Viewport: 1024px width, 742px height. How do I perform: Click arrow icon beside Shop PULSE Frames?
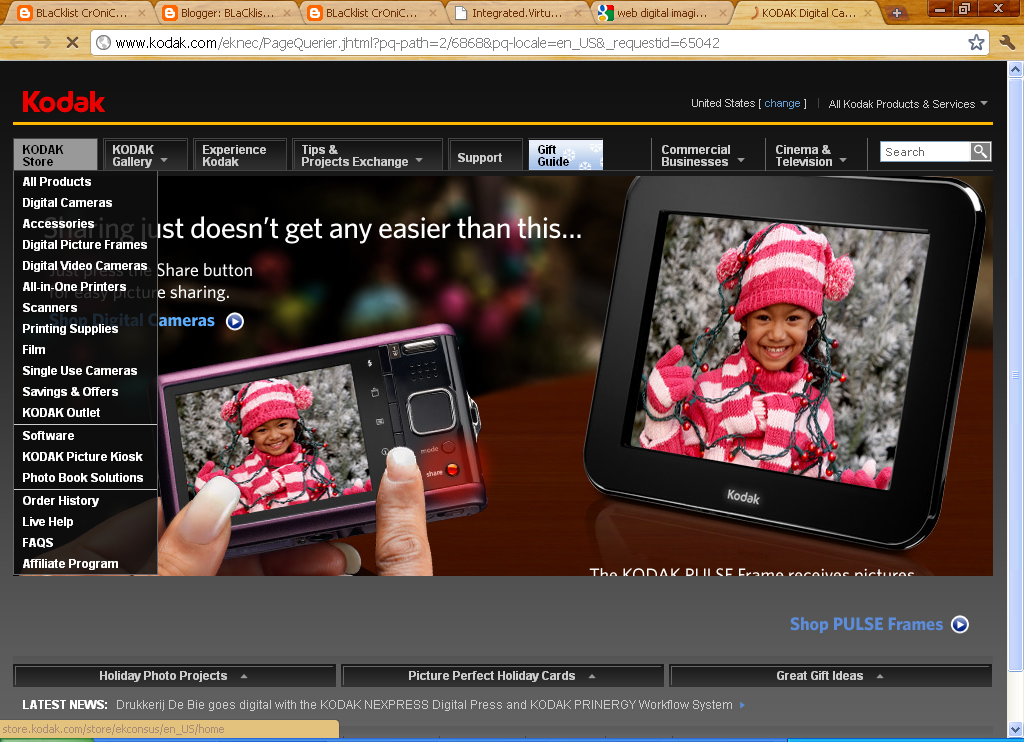pyautogui.click(x=959, y=624)
